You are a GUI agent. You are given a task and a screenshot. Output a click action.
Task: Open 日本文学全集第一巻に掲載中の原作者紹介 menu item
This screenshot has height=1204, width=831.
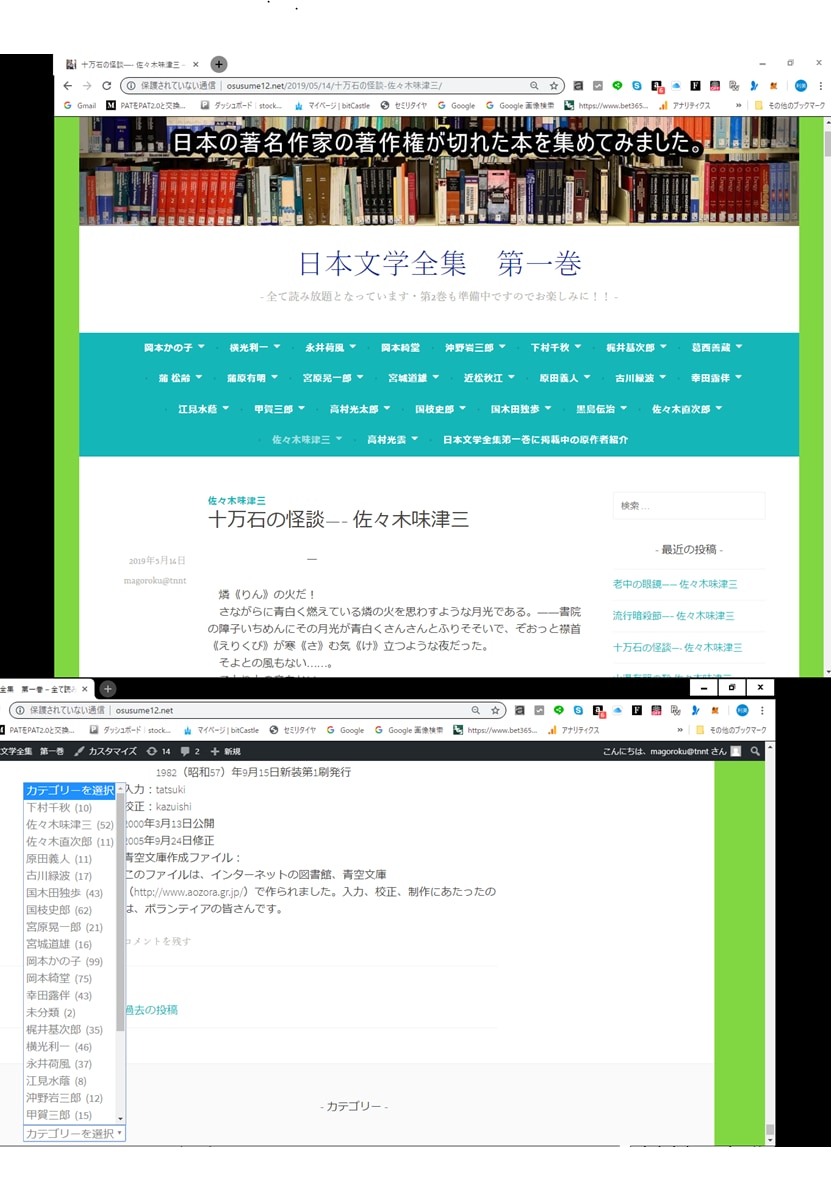click(x=536, y=440)
